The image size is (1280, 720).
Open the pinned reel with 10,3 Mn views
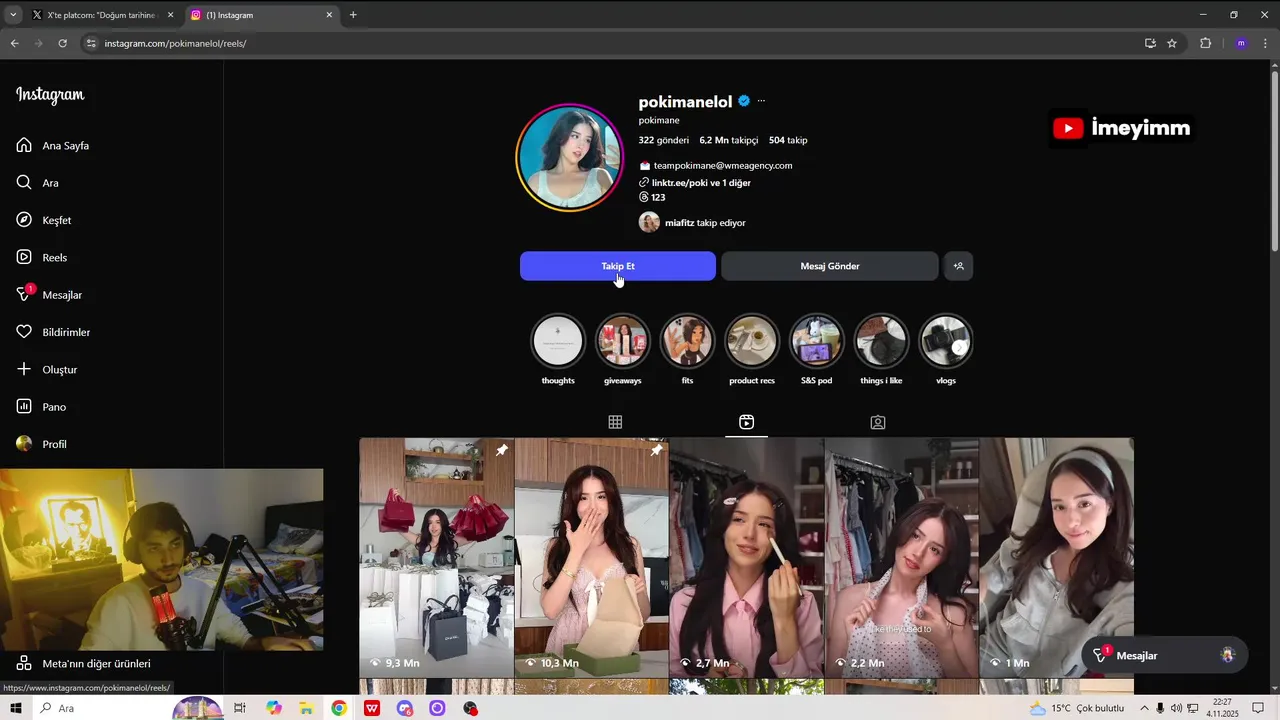[x=592, y=558]
